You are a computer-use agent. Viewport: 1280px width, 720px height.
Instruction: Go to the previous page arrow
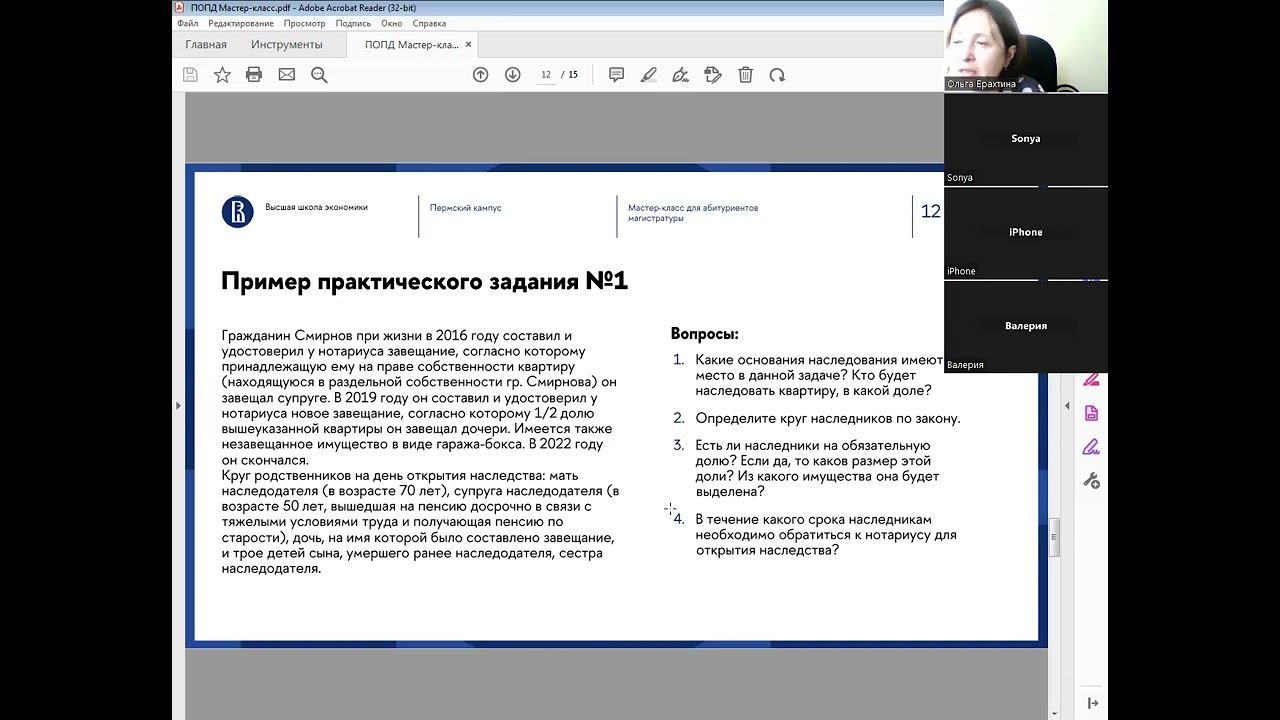(x=481, y=75)
